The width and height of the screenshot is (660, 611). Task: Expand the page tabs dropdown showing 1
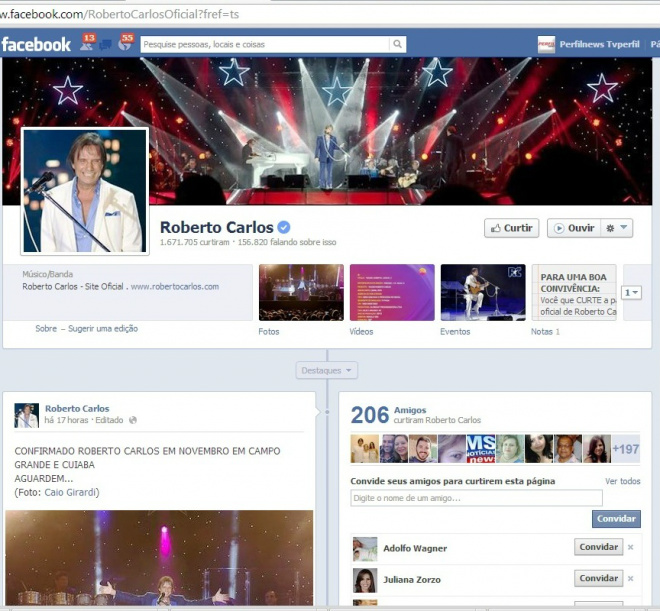tap(631, 292)
